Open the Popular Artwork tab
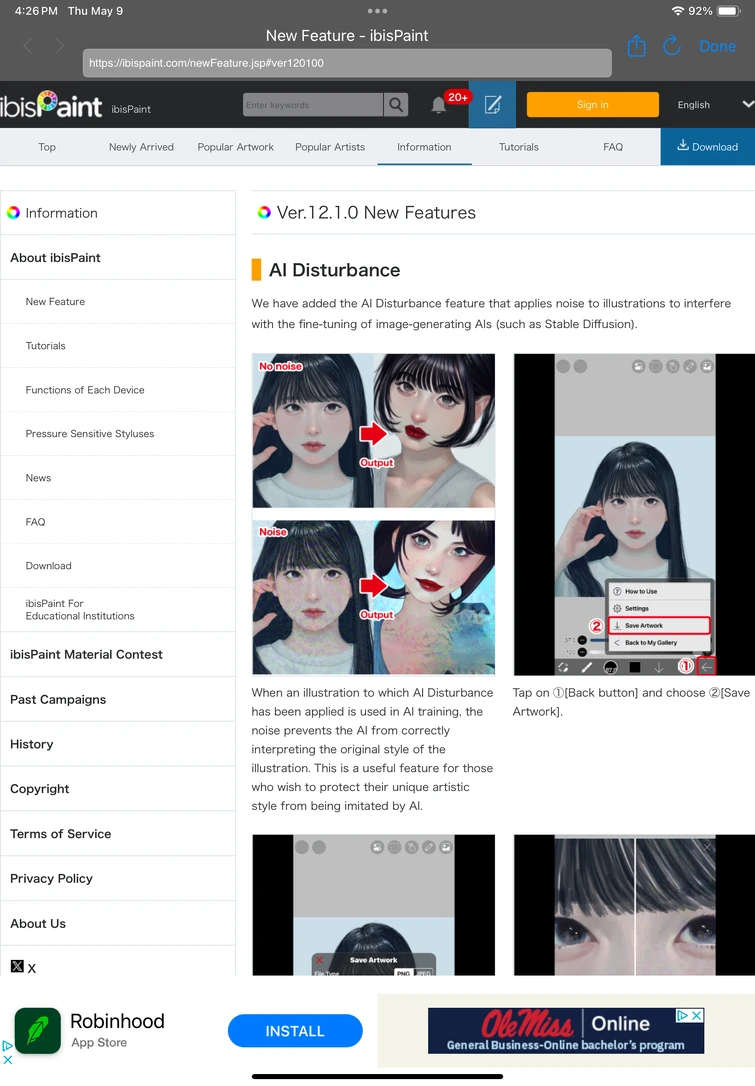 [236, 147]
